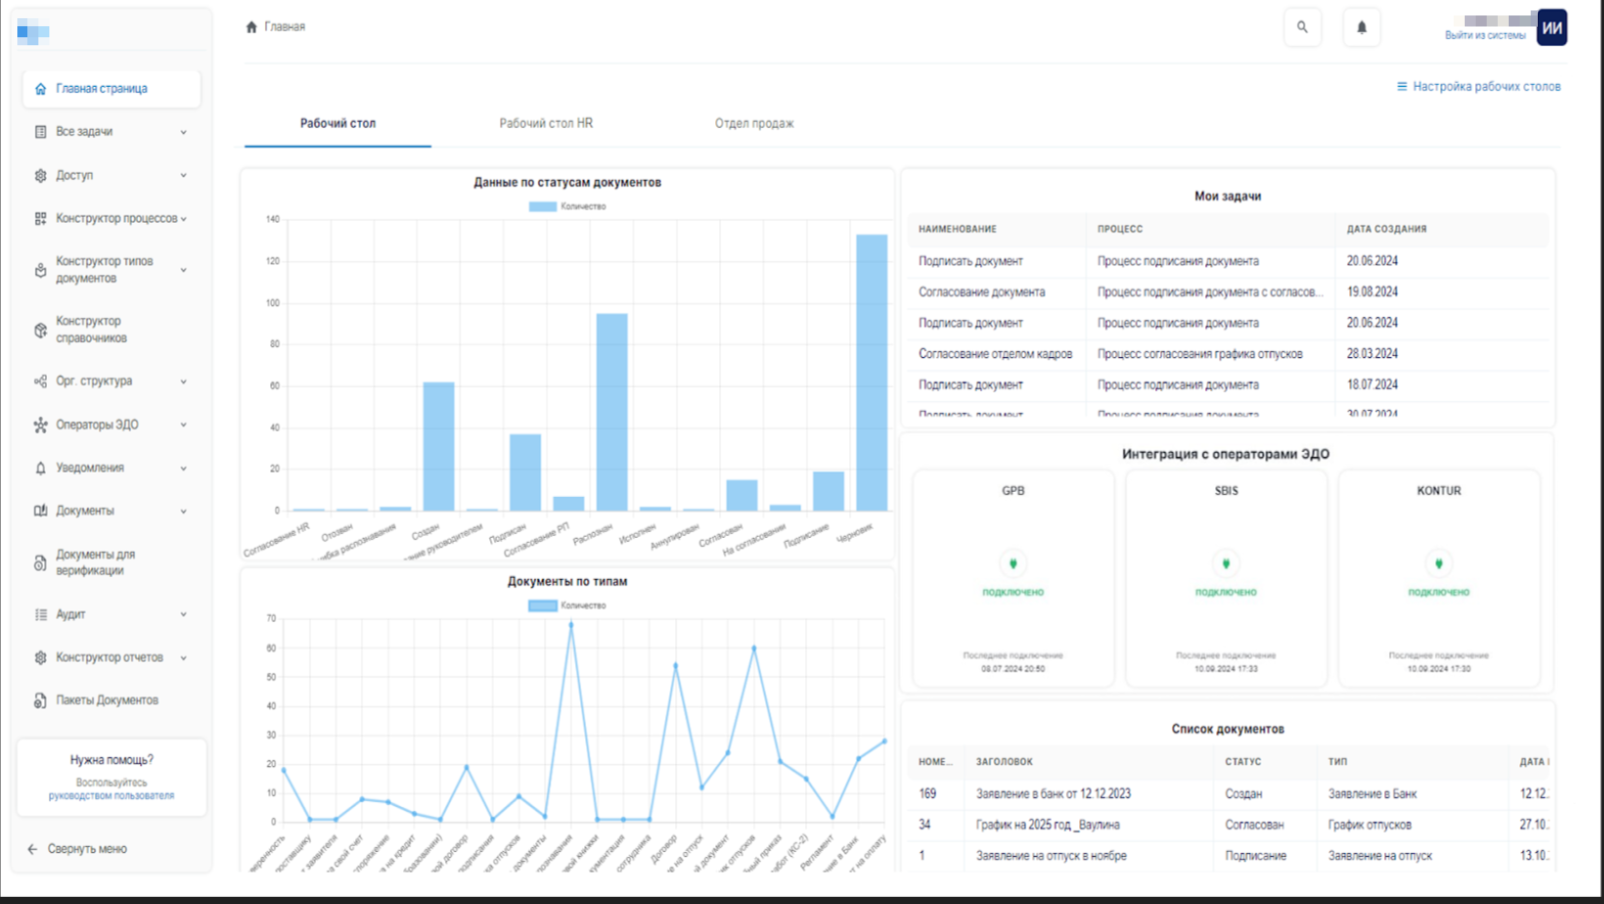Click the hamburger icon beside Настройка рабочих столов

click(x=1402, y=87)
